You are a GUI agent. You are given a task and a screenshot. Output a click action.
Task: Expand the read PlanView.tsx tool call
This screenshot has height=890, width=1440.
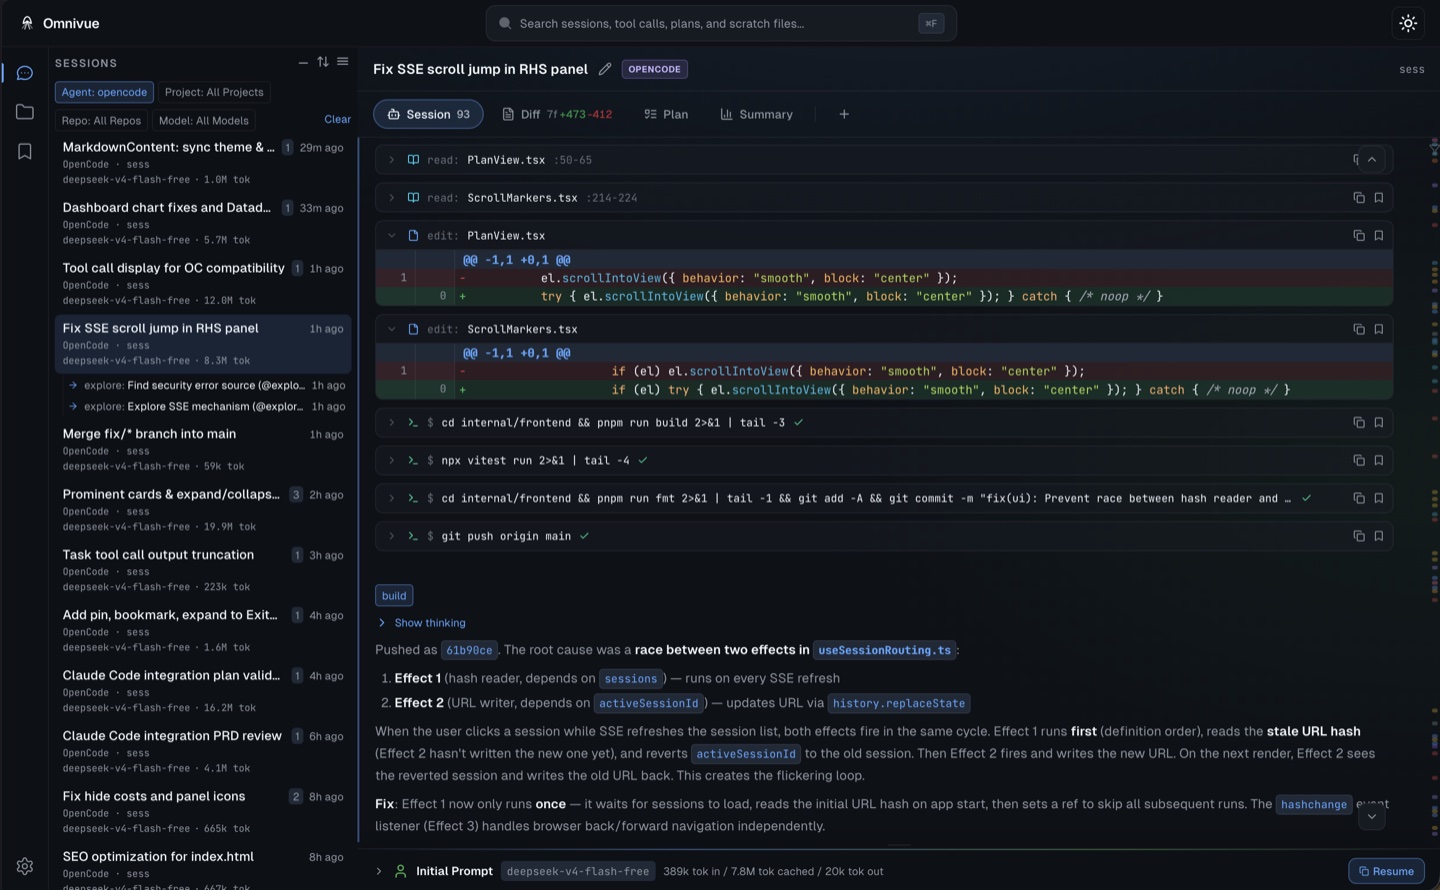(x=392, y=160)
